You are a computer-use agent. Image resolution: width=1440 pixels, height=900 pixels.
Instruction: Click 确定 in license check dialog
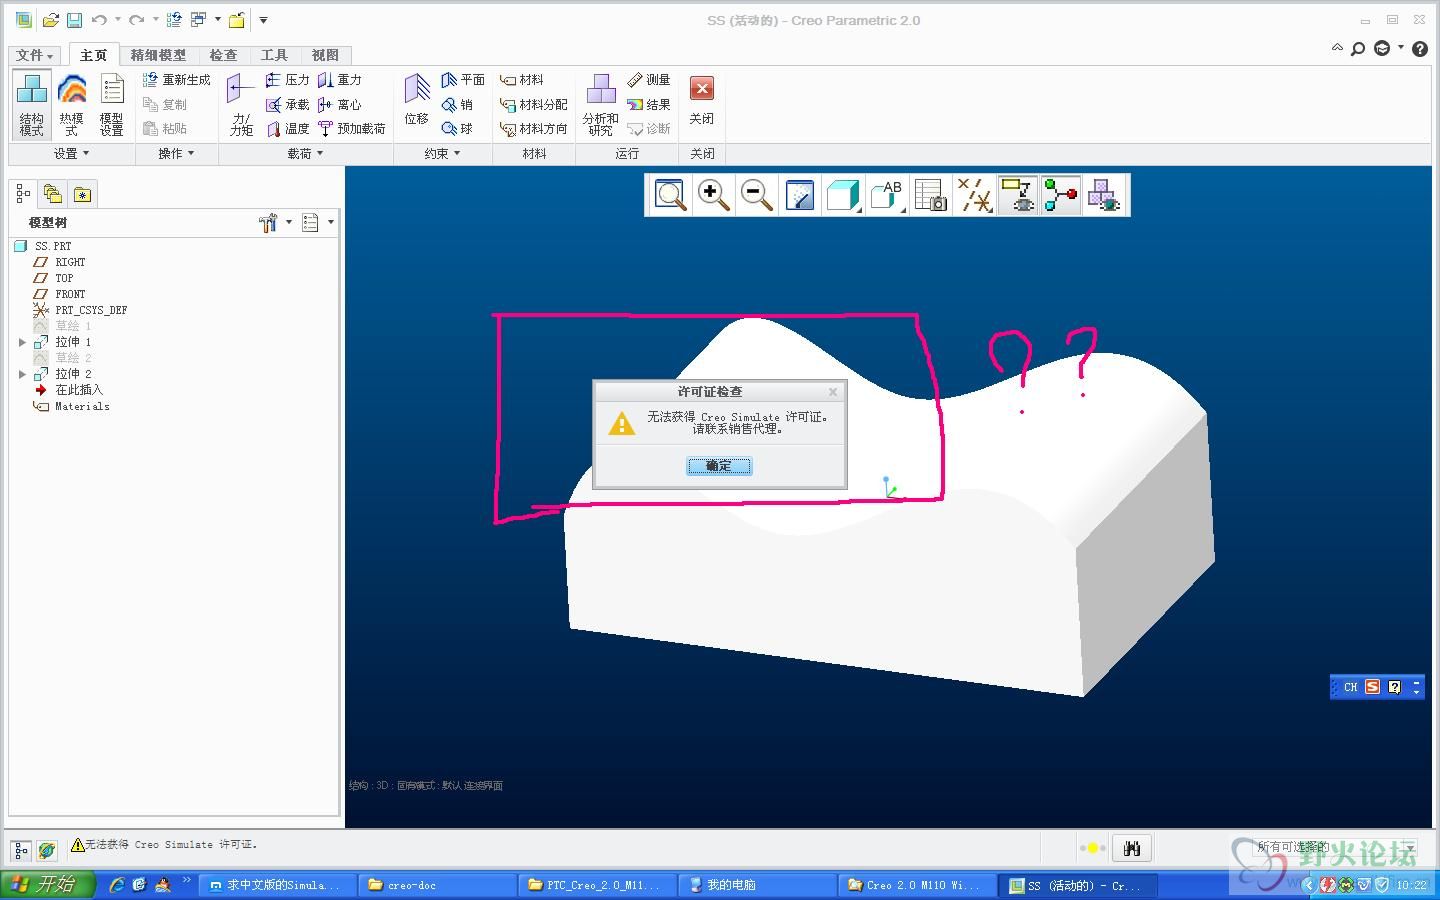pos(719,466)
